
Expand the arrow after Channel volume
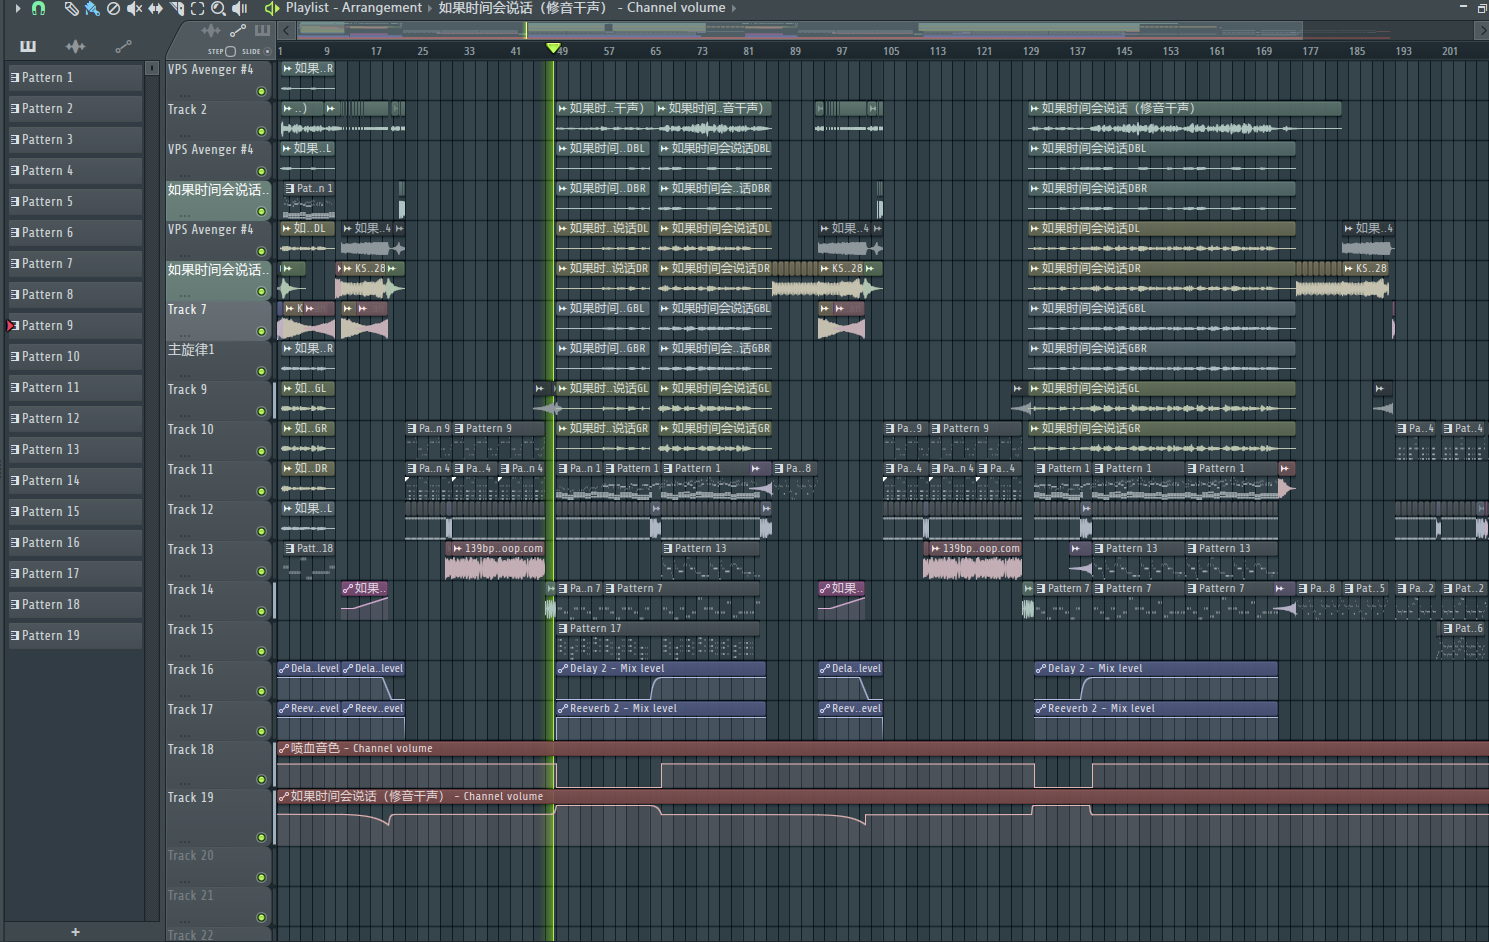(x=734, y=8)
